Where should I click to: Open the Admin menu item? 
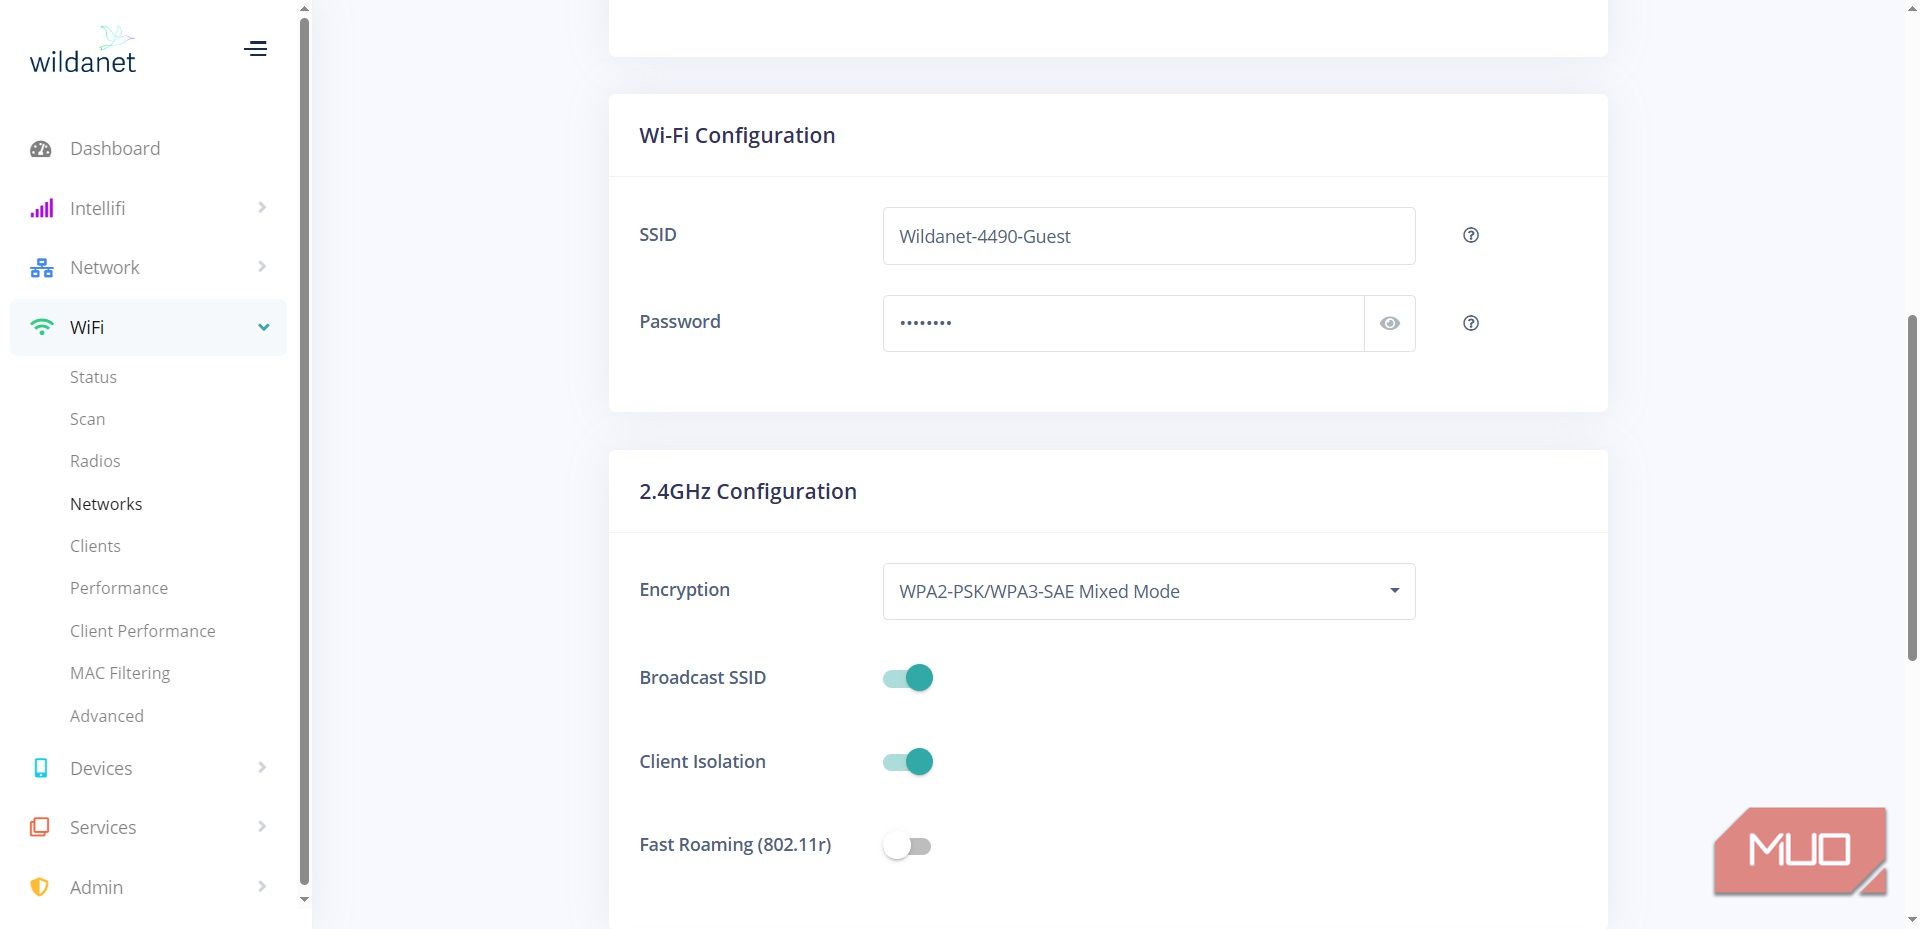click(x=148, y=887)
